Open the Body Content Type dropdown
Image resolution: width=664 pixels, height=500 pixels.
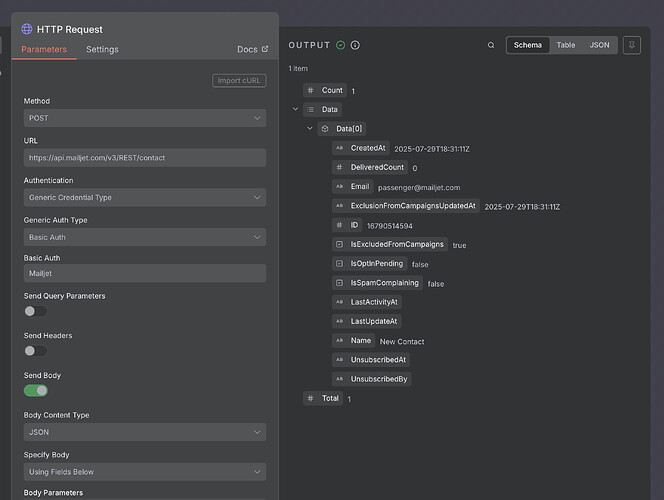click(x=145, y=432)
